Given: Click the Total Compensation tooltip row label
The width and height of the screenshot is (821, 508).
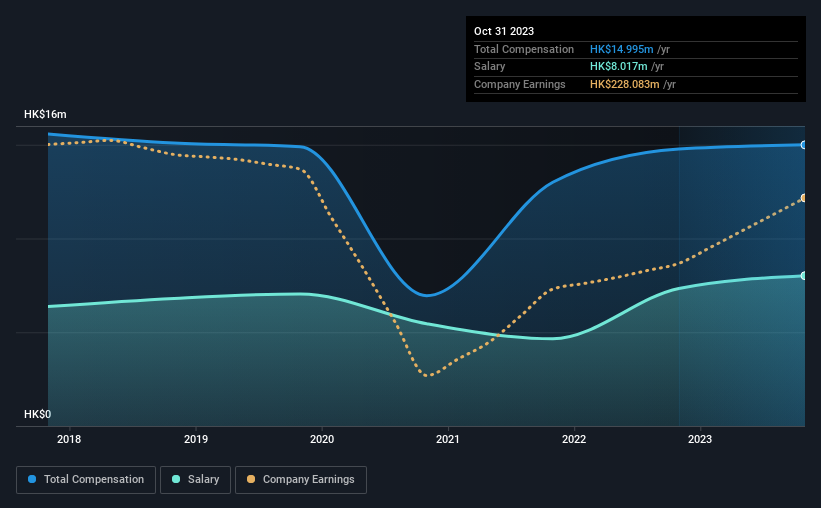Looking at the screenshot, I should (x=524, y=49).
